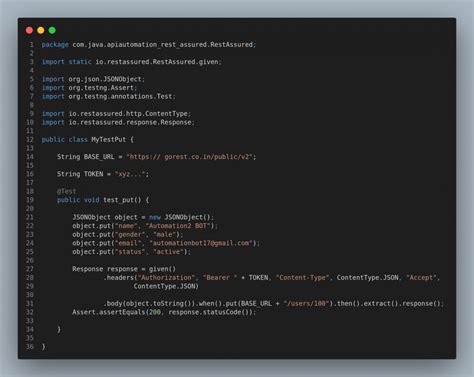Click the package declaration on line 1
Viewport: 474px width, 377px height.
[149, 44]
